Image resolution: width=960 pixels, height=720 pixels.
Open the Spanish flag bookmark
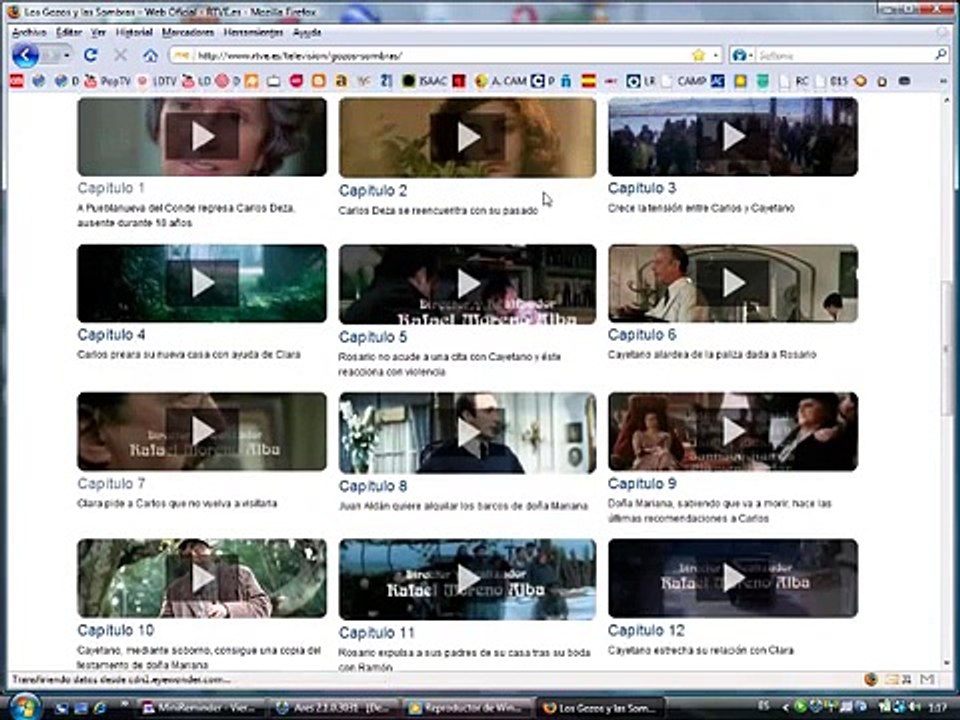[588, 81]
